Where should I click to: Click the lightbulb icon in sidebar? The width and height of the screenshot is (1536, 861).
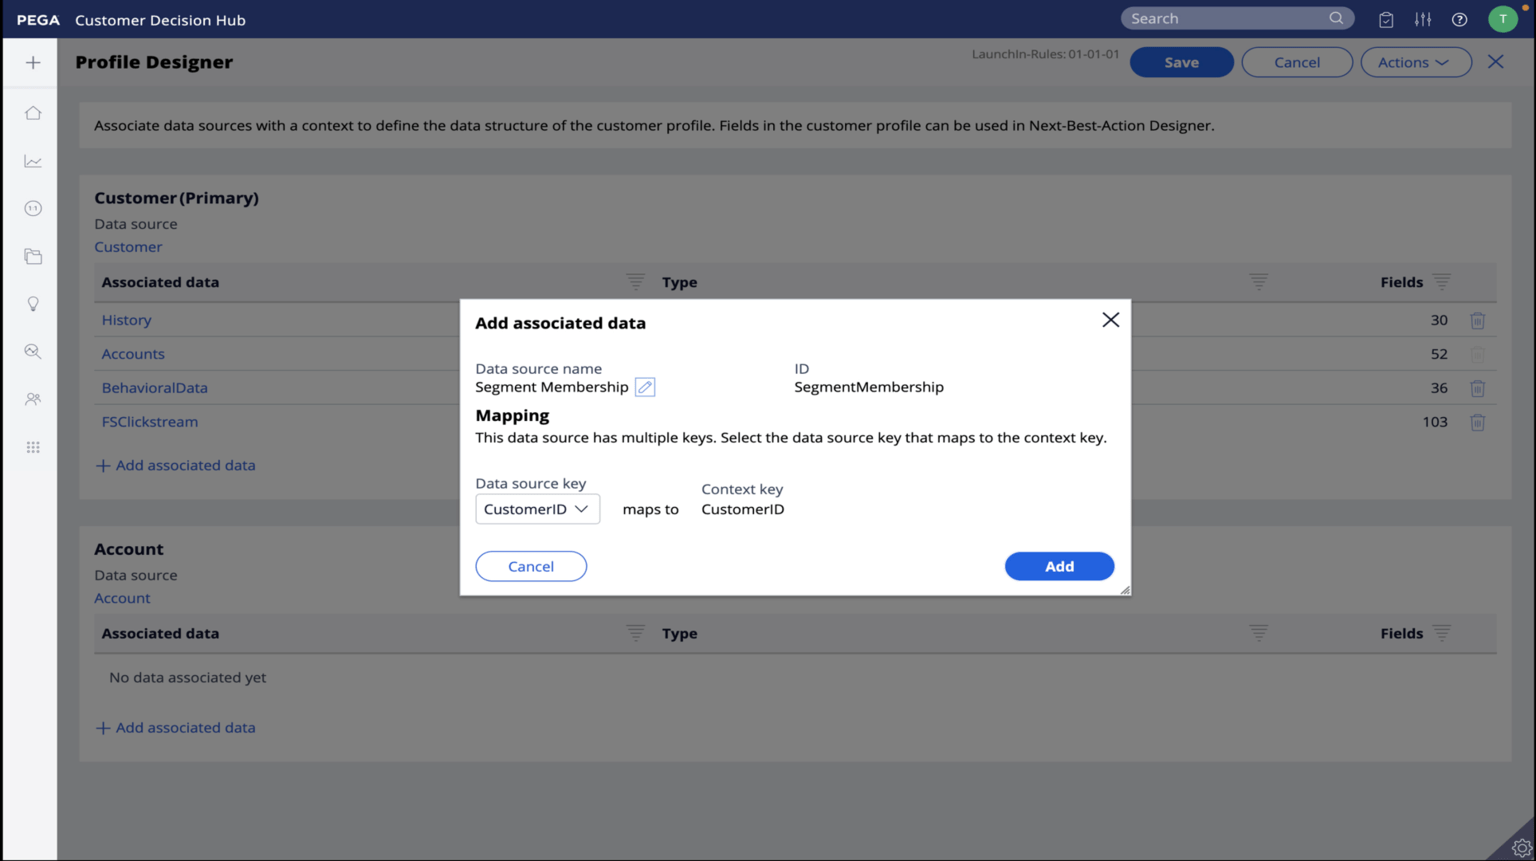click(33, 304)
